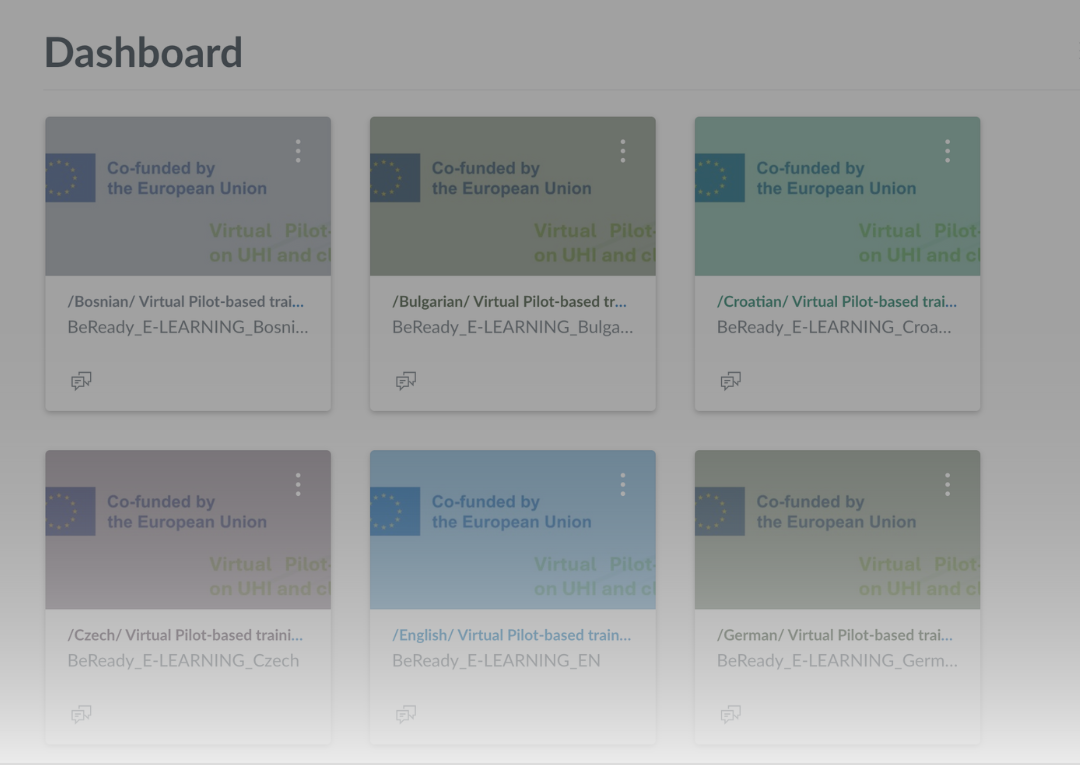The height and width of the screenshot is (765, 1080).
Task: Open the /Croatian/ Virtual Pilot-based training link
Action: 836,301
